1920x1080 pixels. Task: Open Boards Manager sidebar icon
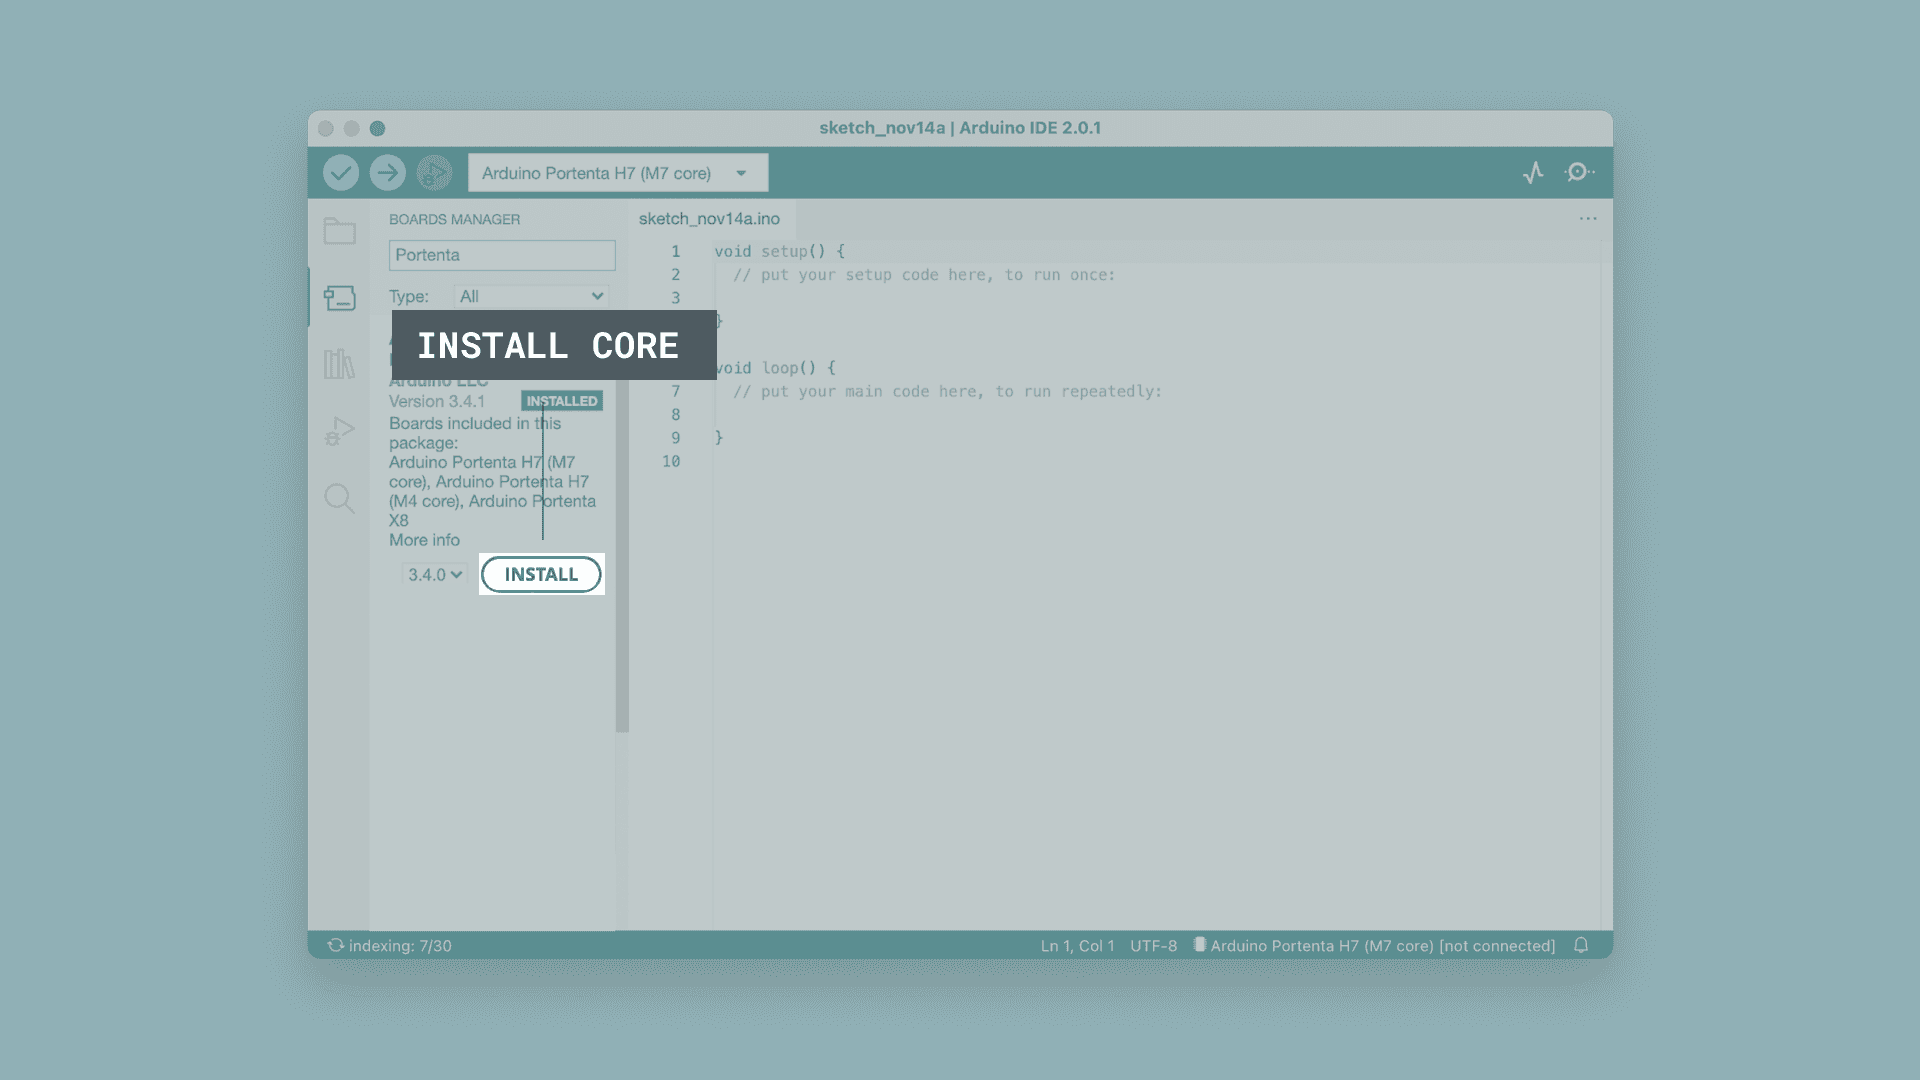[x=339, y=298]
